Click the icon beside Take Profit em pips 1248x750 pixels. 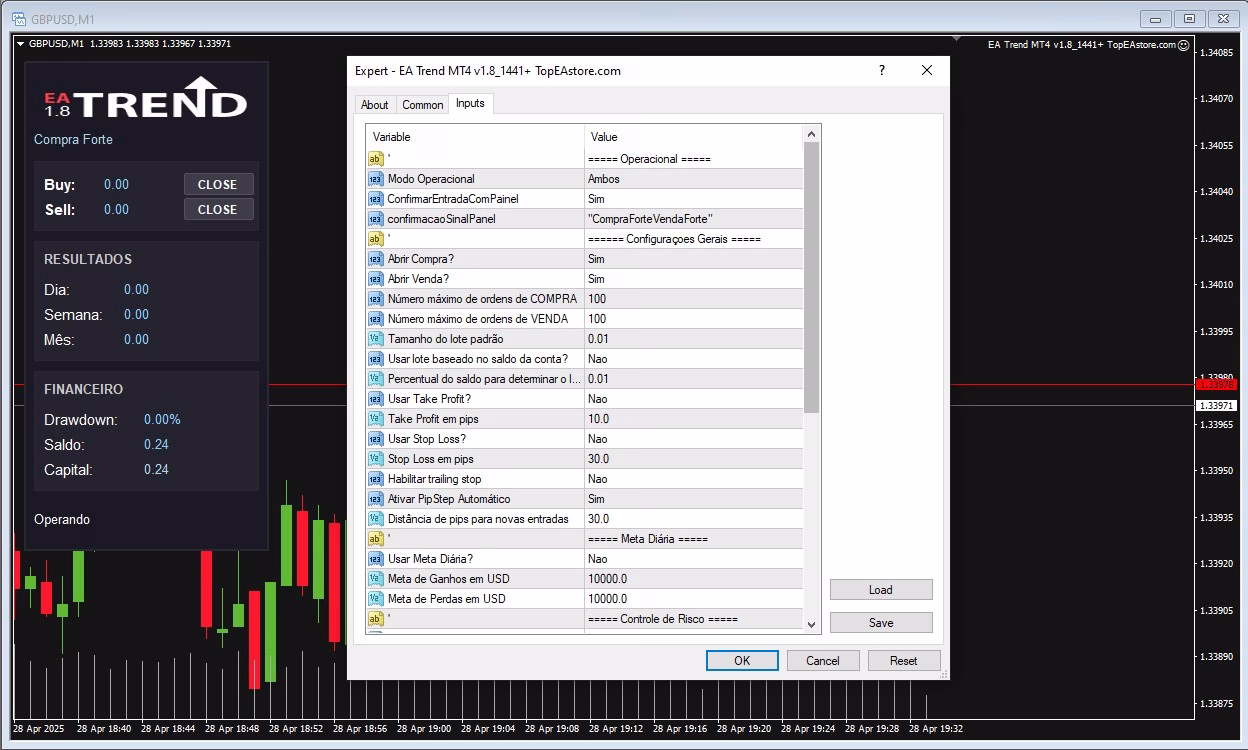(376, 419)
